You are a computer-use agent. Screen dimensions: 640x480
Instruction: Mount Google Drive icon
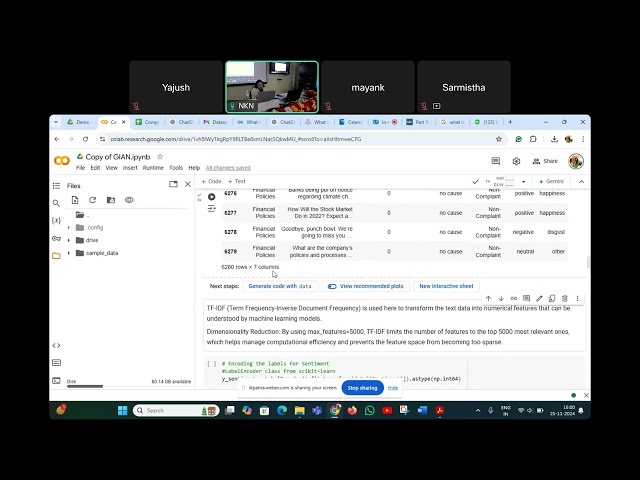tap(111, 200)
